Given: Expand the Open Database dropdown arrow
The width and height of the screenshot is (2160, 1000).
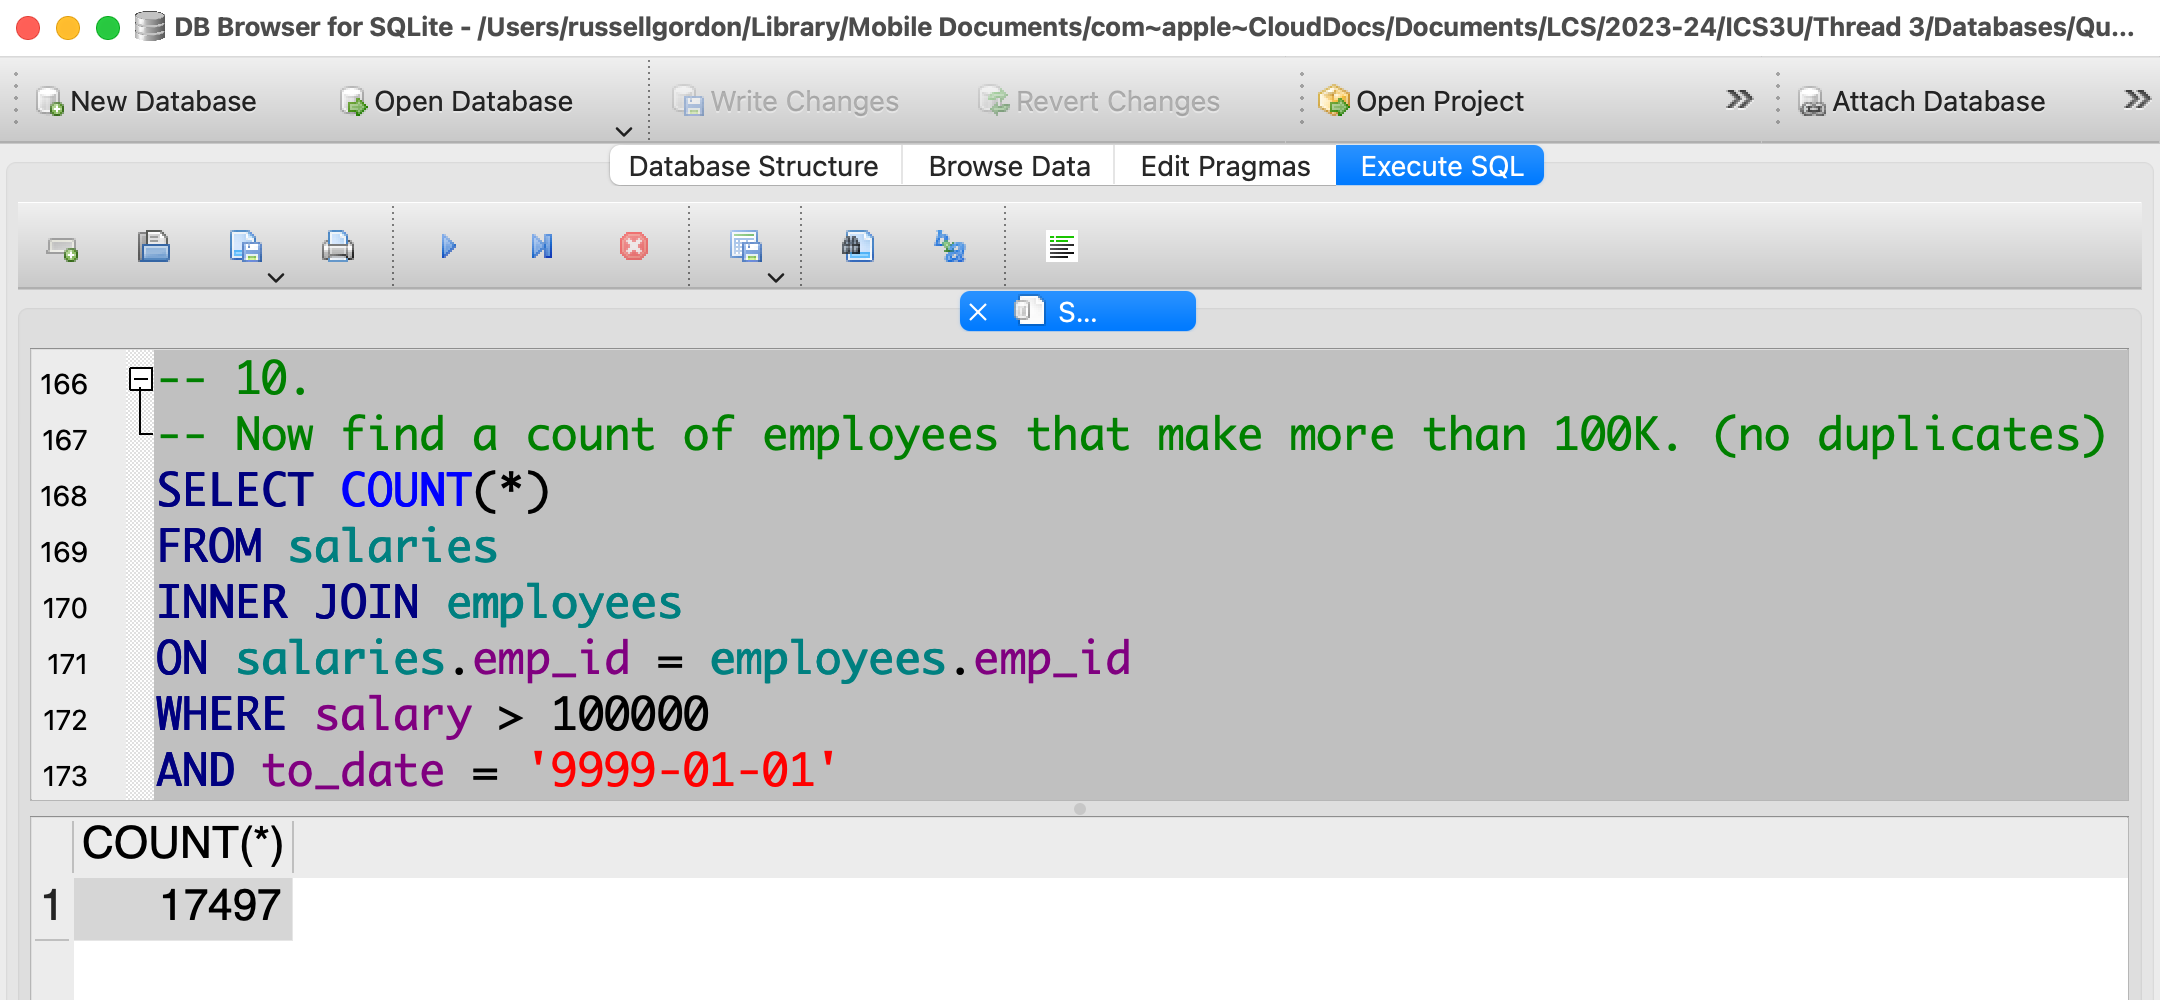Looking at the screenshot, I should tap(624, 131).
